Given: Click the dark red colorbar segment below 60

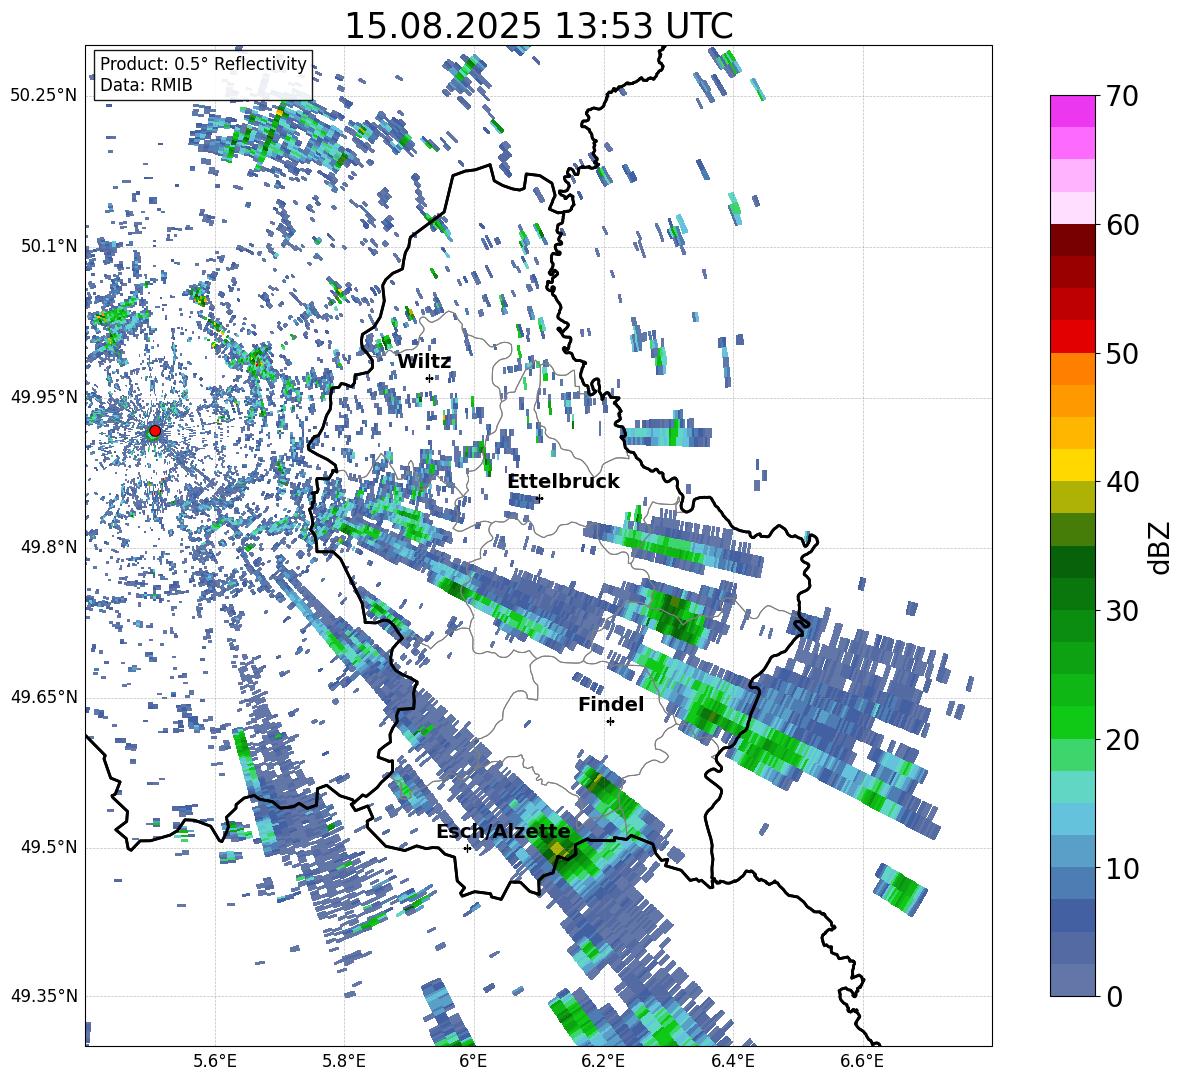Looking at the screenshot, I should tap(1072, 240).
